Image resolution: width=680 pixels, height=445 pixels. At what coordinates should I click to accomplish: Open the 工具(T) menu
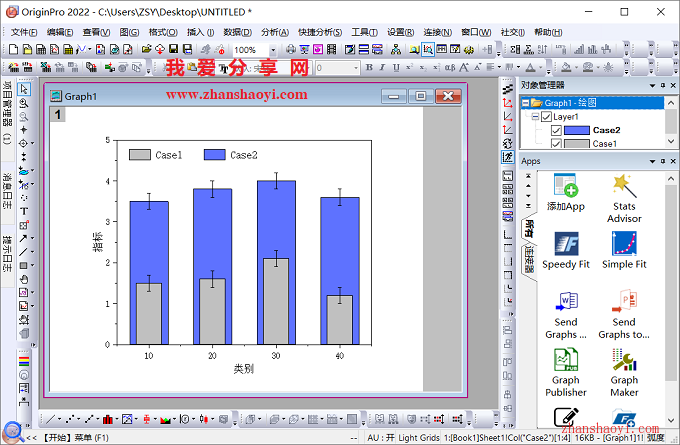click(x=364, y=33)
